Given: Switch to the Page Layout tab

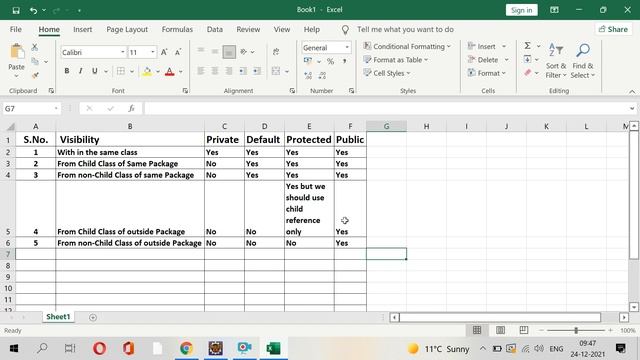Looking at the screenshot, I should (x=127, y=29).
